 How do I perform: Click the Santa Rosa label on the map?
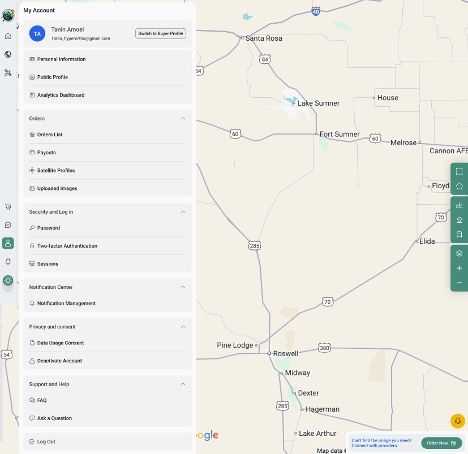click(264, 38)
